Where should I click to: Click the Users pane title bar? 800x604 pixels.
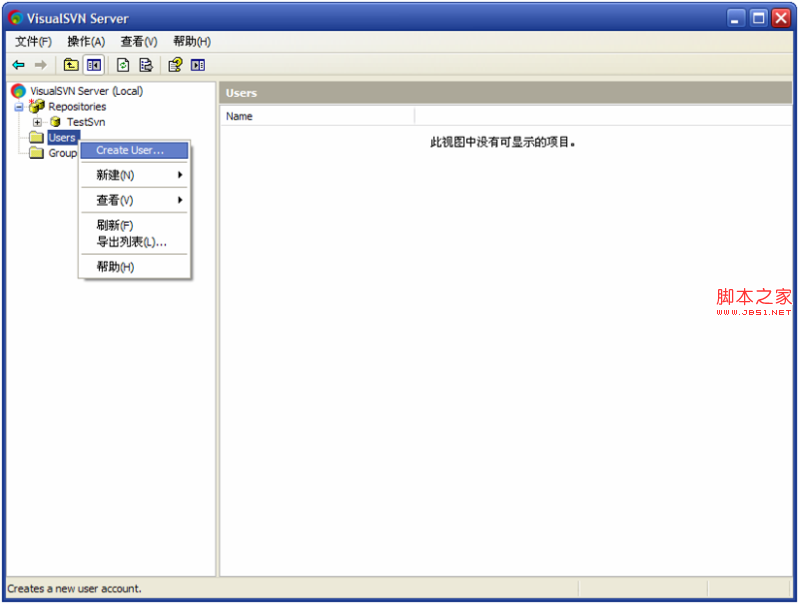tap(506, 93)
